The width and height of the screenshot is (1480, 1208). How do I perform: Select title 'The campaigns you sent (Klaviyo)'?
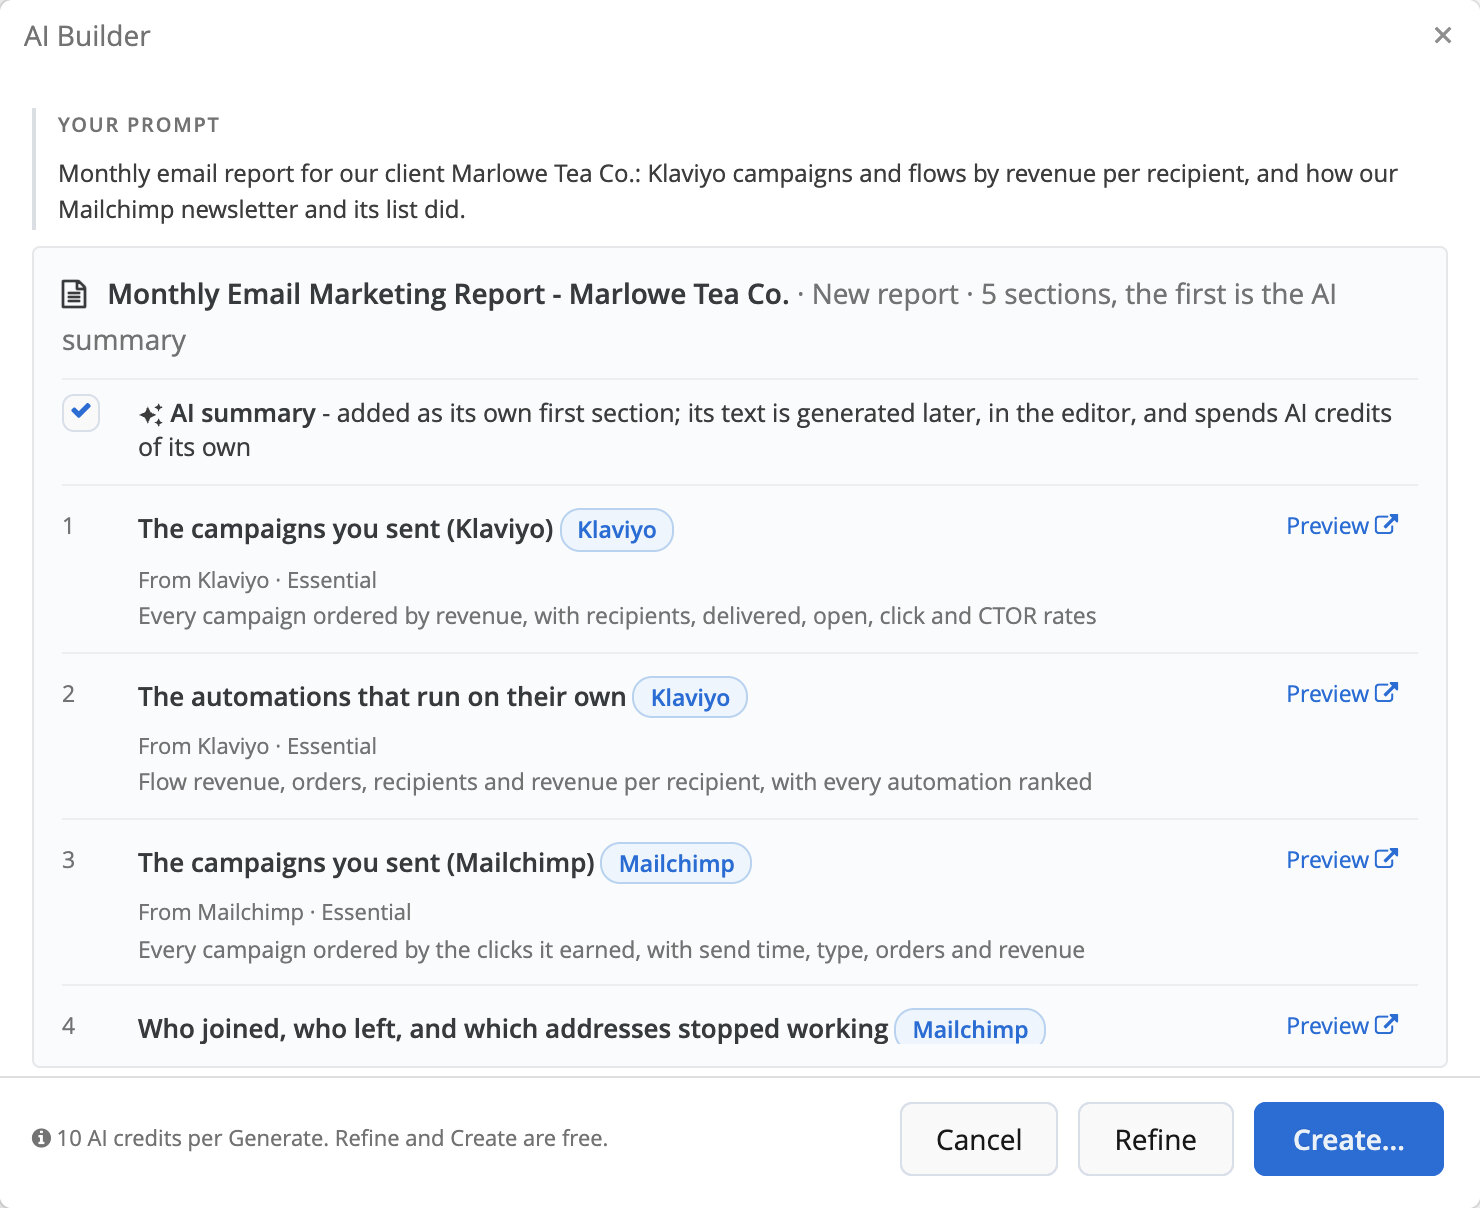pyautogui.click(x=345, y=529)
